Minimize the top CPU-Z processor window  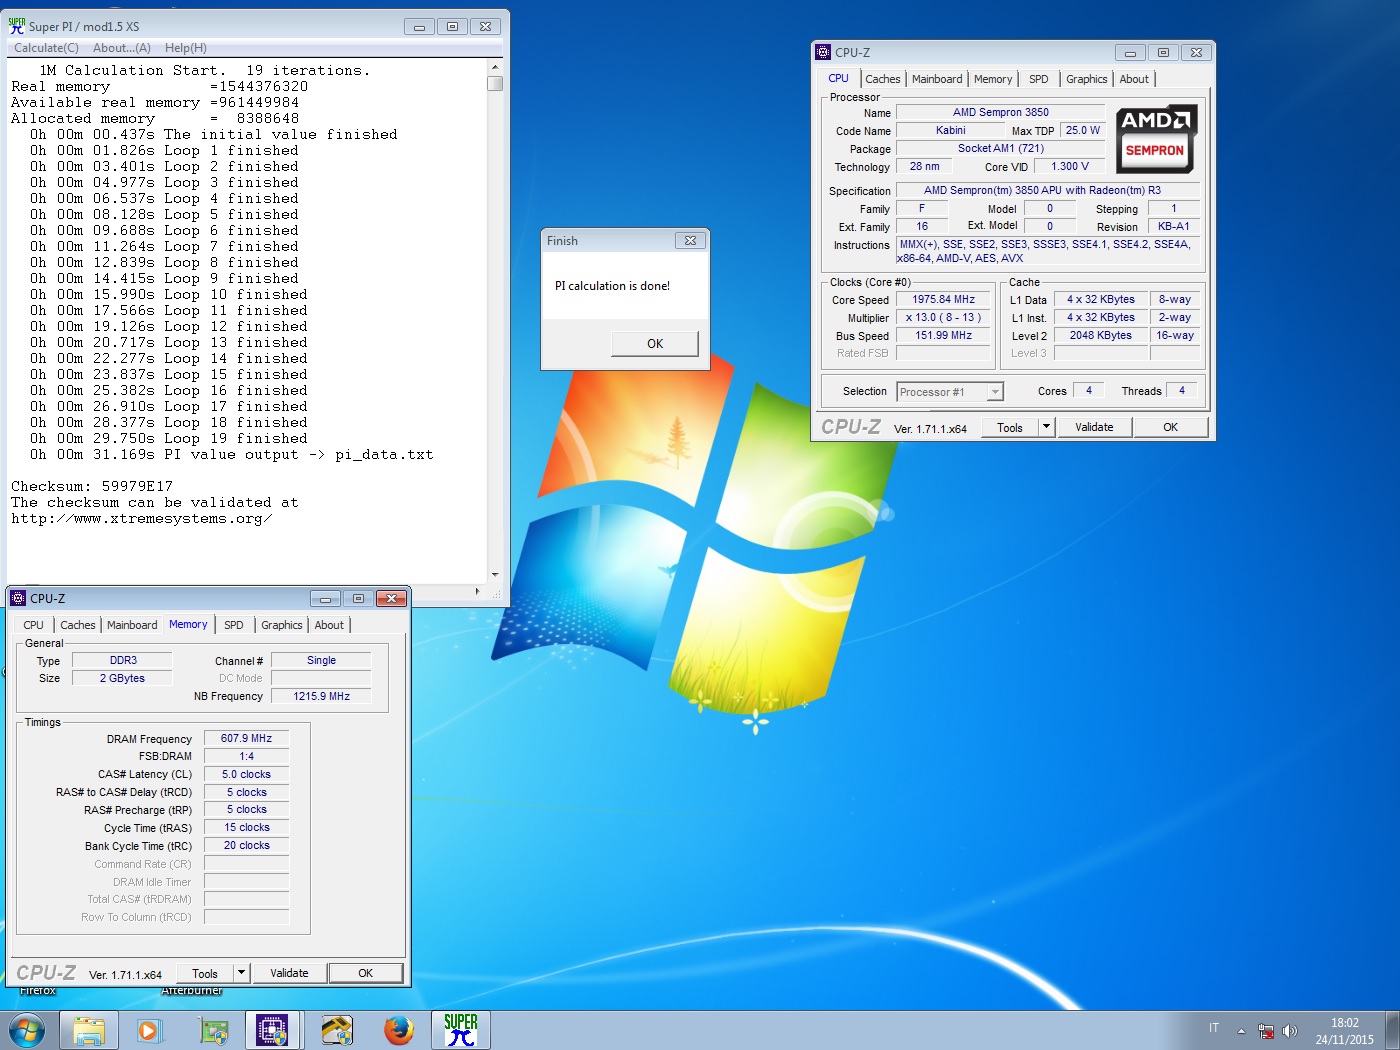pos(1130,53)
